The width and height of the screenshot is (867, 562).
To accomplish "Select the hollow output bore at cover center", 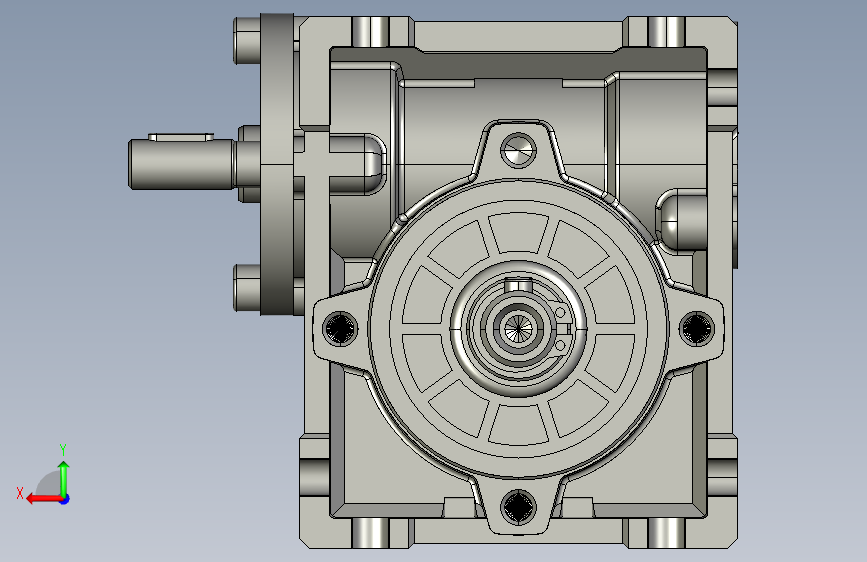I will coord(518,329).
